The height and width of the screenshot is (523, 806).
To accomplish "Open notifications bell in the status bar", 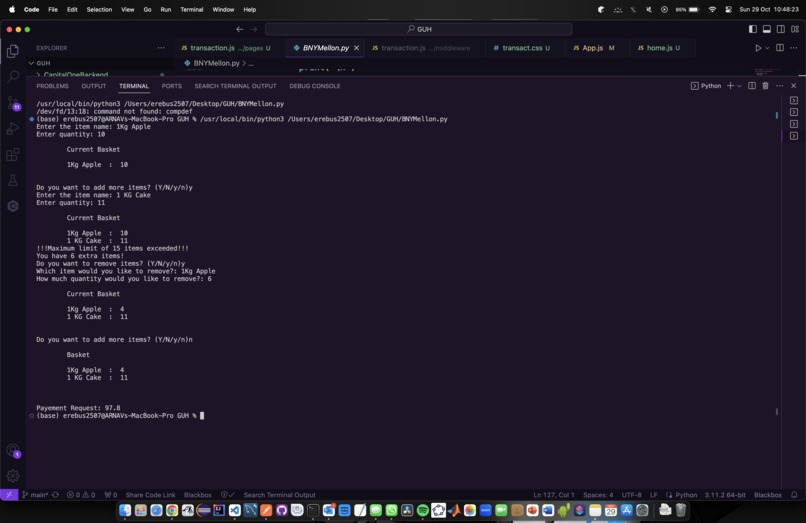I will (x=794, y=495).
